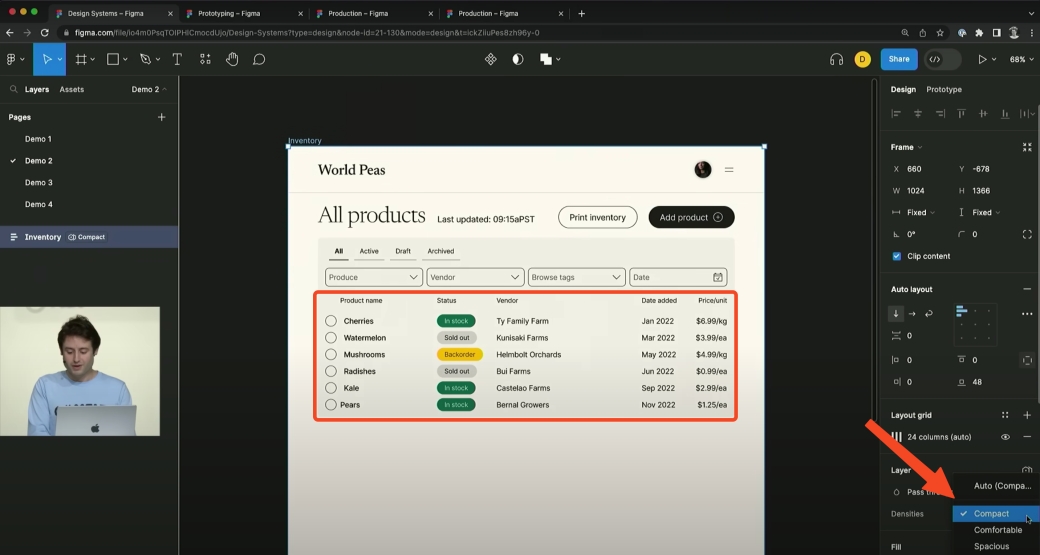The image size is (1040, 555).
Task: Search layers with magnifier icon
Action: tap(13, 89)
